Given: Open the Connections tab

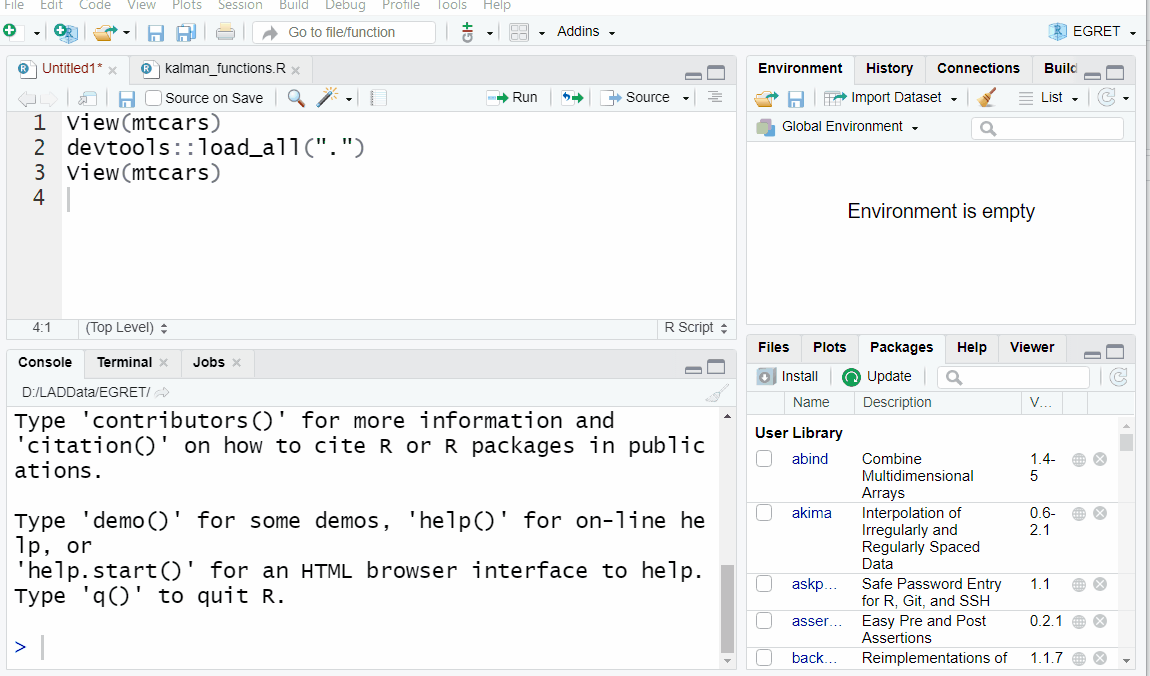Looking at the screenshot, I should (978, 68).
